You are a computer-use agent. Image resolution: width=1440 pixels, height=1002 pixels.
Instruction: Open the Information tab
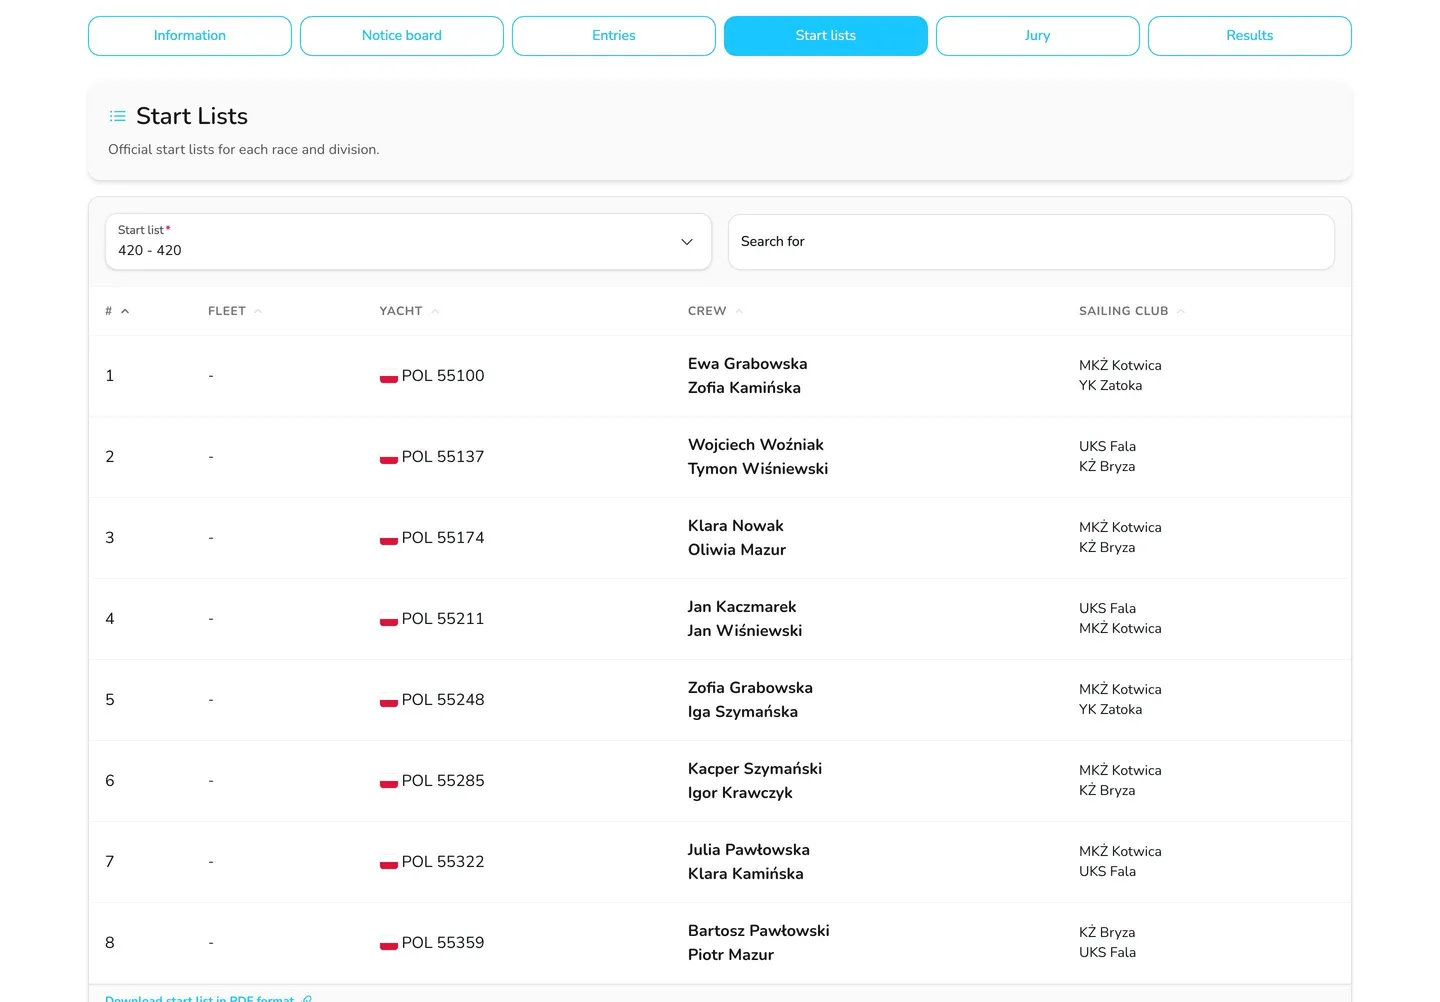click(x=190, y=36)
